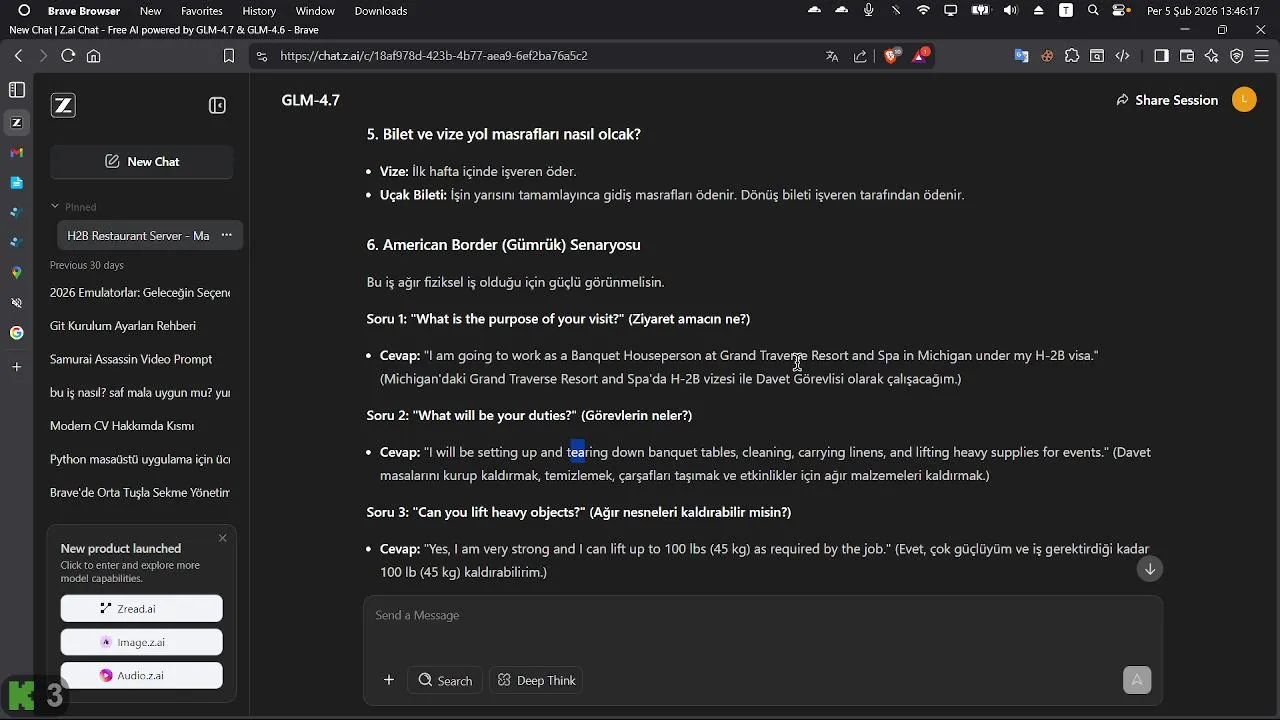The width and height of the screenshot is (1280, 720).
Task: Click Share Session
Action: 1167,100
